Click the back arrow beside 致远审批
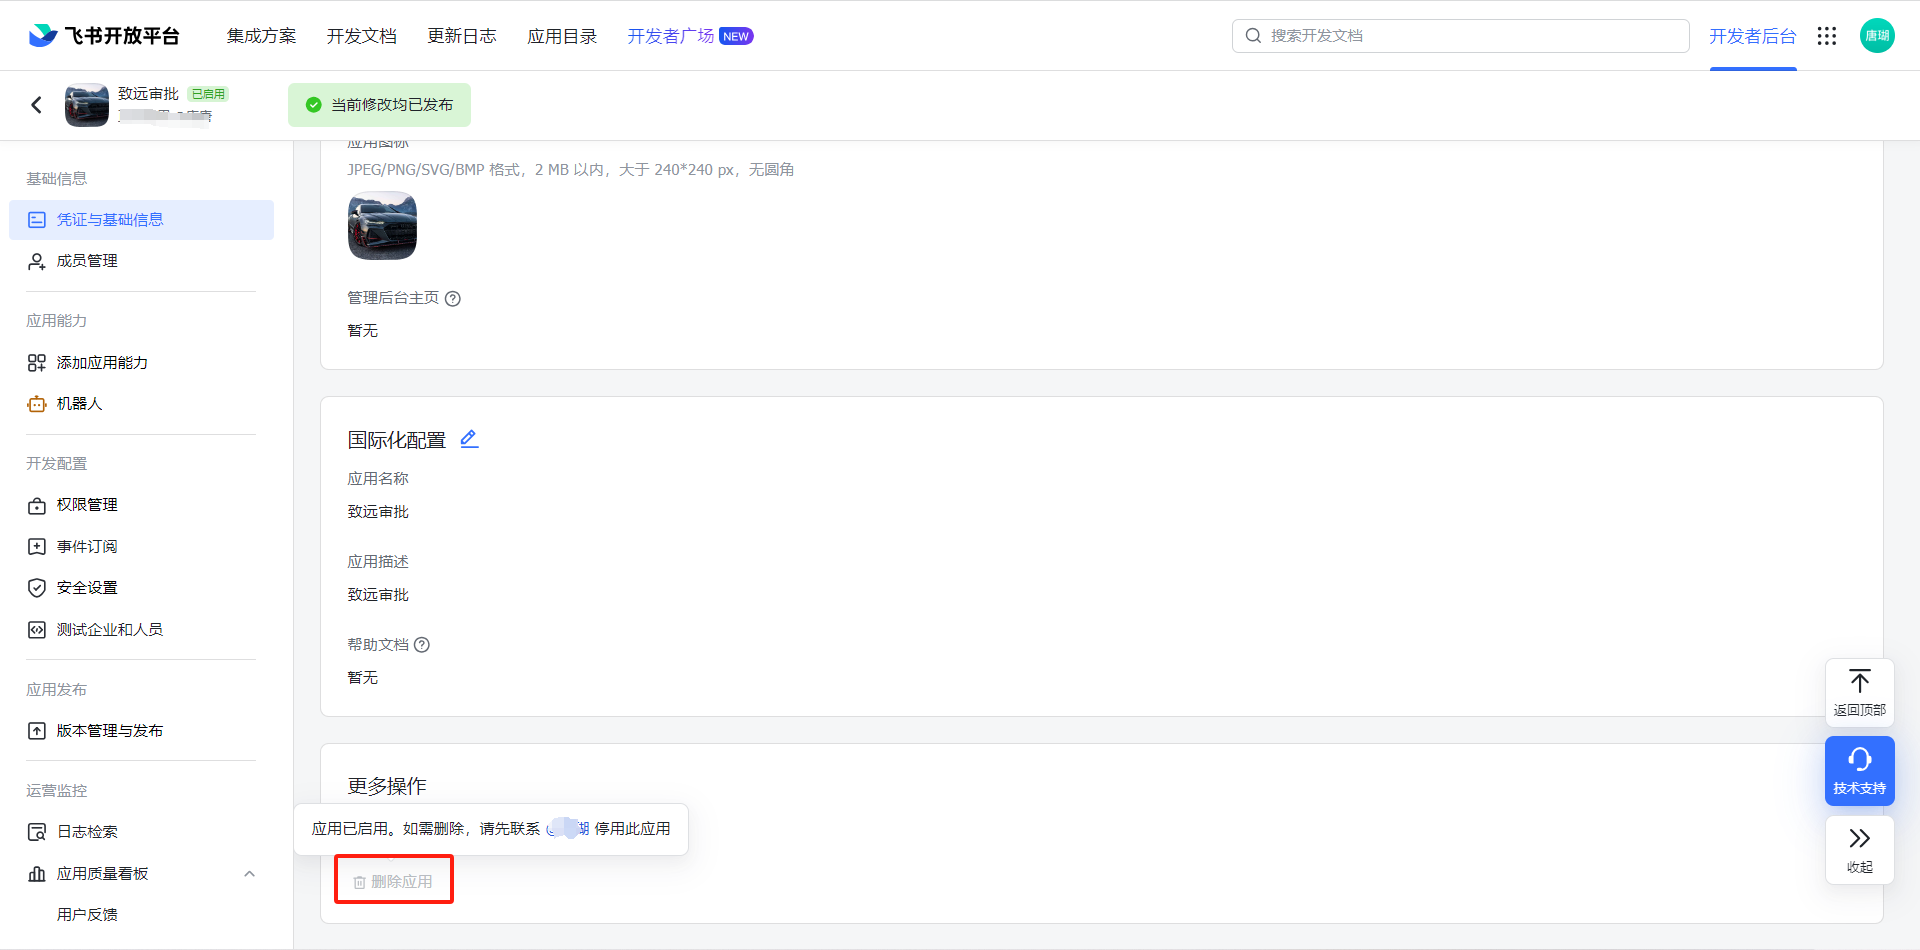The image size is (1920, 950). [37, 104]
